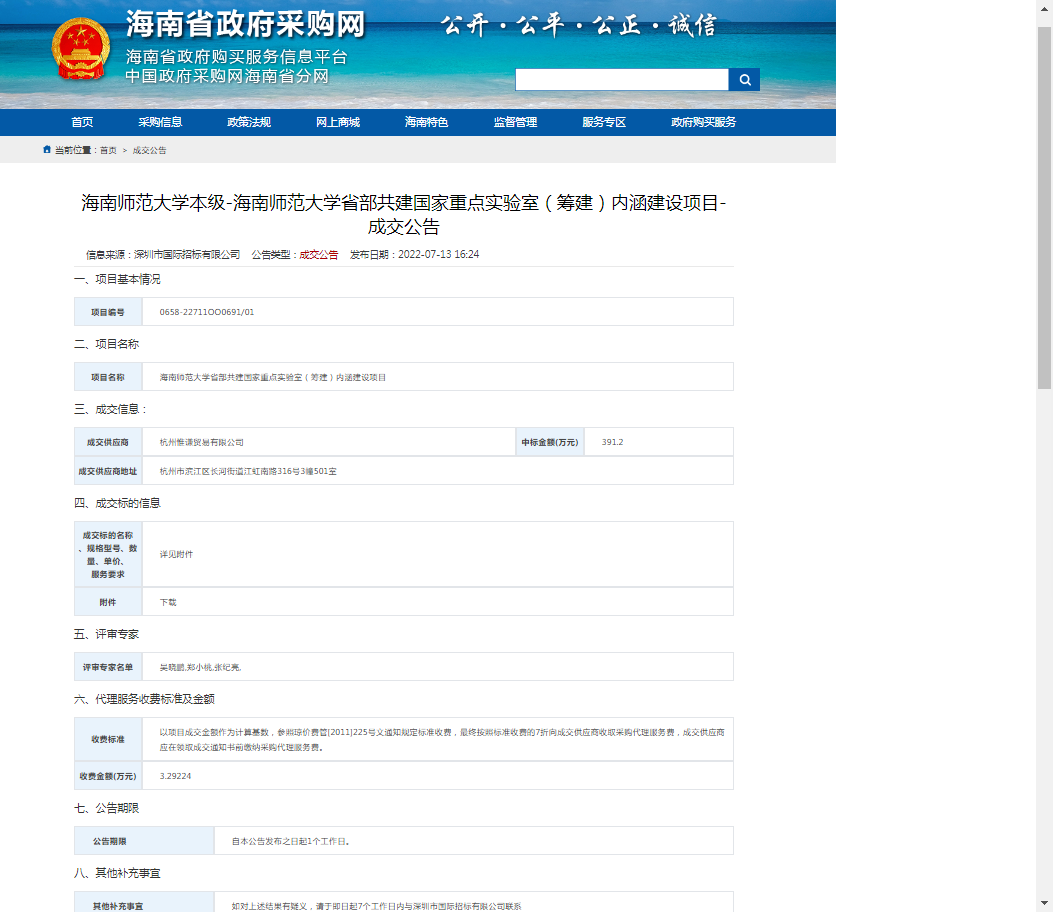This screenshot has width=1053, height=912.
Task: Open the 服务专区 navigation menu
Action: pos(604,122)
